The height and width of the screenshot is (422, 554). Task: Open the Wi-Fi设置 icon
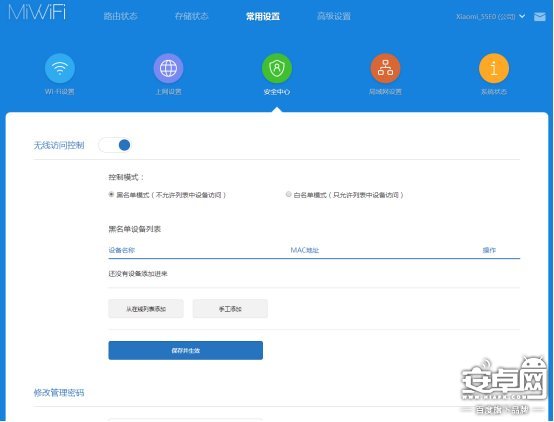click(60, 68)
